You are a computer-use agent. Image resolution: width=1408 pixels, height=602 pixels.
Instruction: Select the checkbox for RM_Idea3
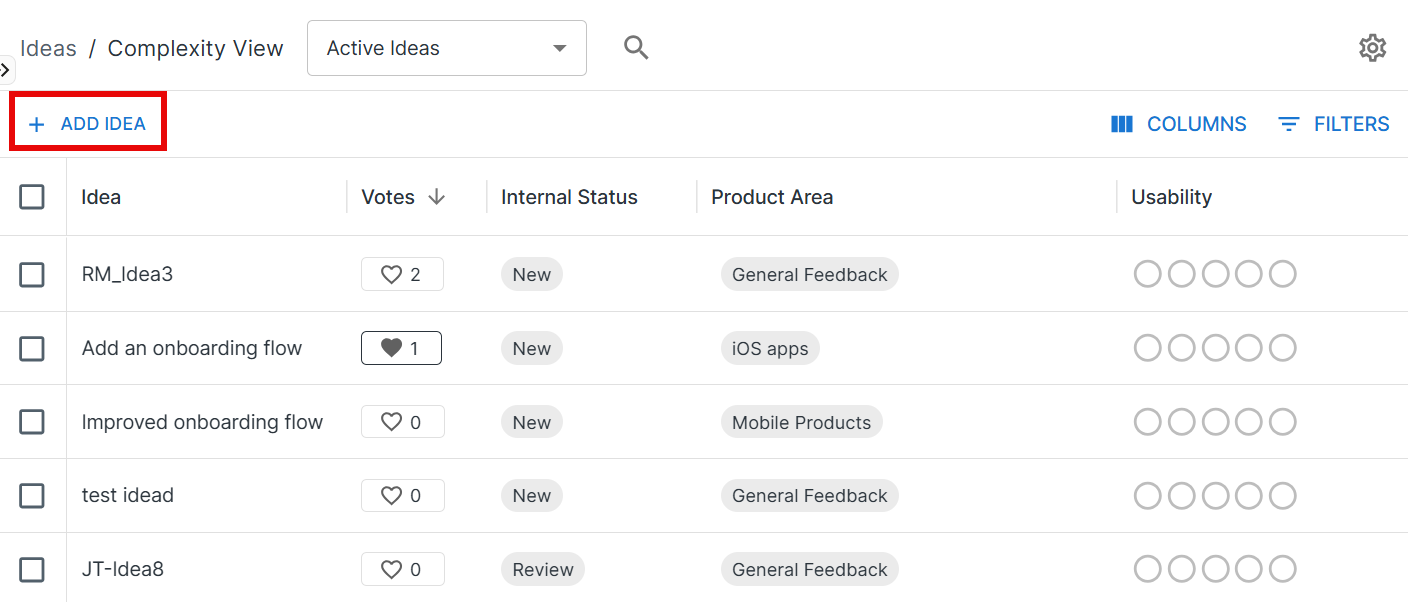pyautogui.click(x=32, y=273)
